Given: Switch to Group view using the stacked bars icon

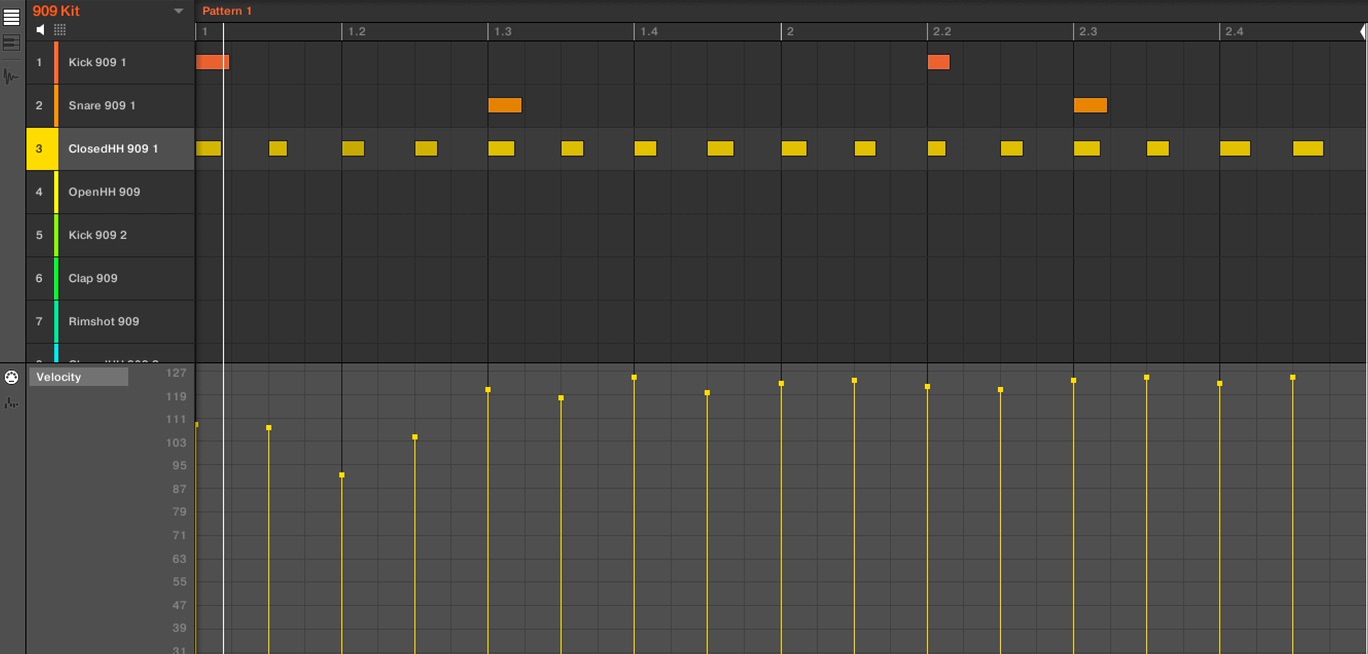Looking at the screenshot, I should (x=11, y=17).
